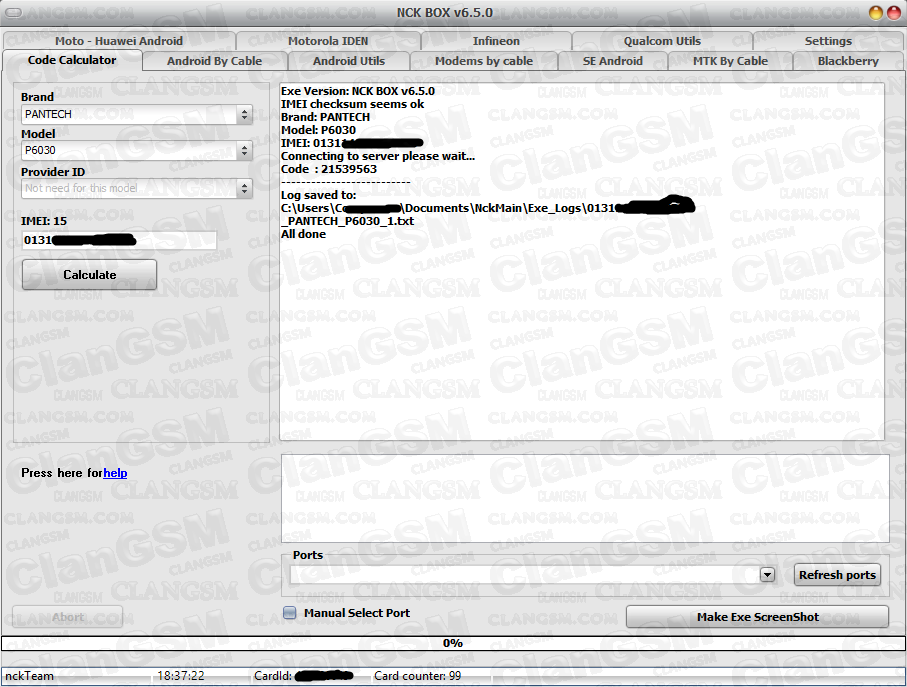The height and width of the screenshot is (687, 907).
Task: Click the 18:37:22 time in status bar
Action: pyautogui.click(x=181, y=675)
